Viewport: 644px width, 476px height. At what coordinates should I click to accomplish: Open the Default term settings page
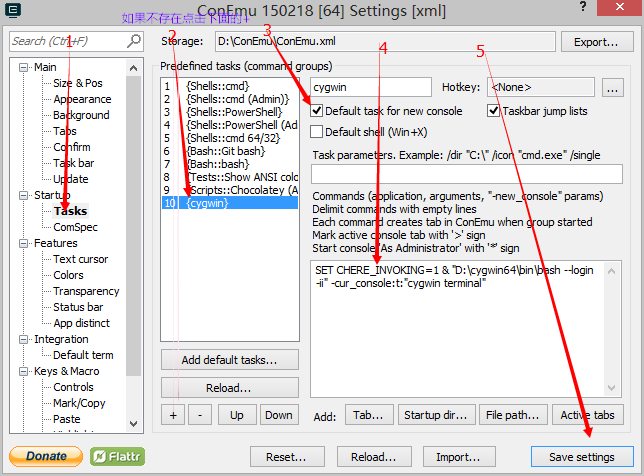pos(83,356)
